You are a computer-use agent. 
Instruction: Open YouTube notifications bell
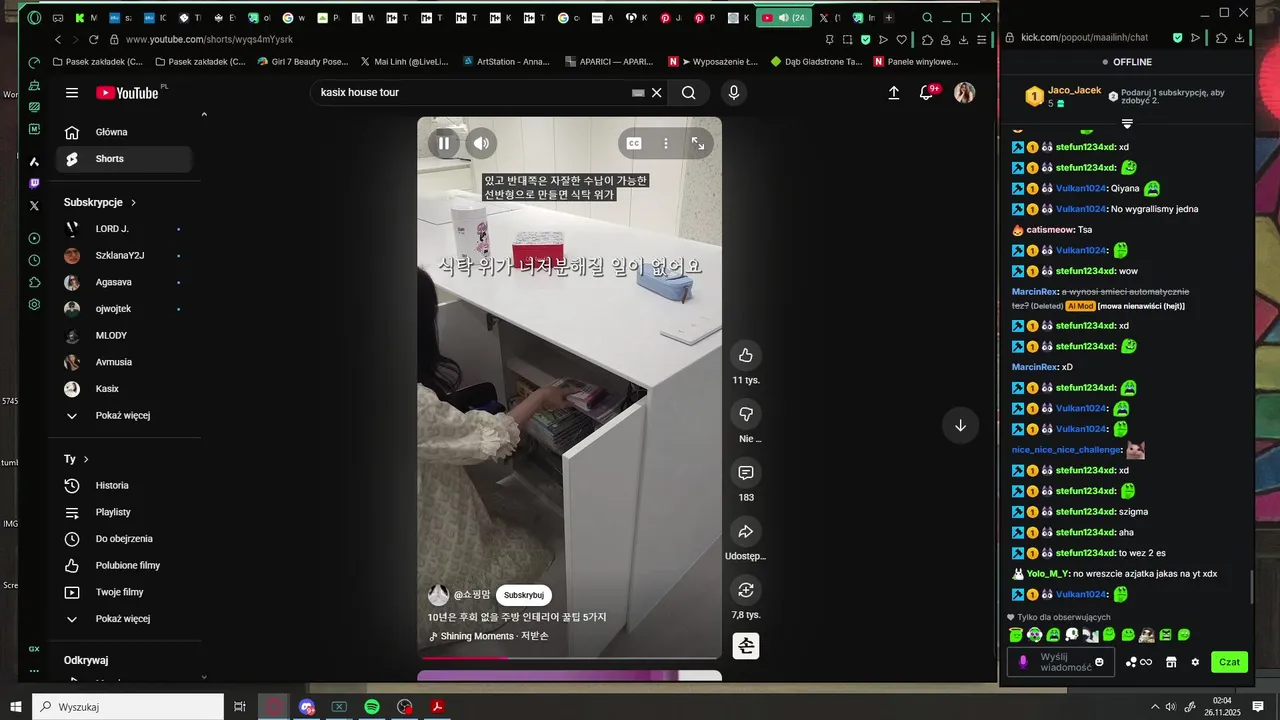coord(927,93)
